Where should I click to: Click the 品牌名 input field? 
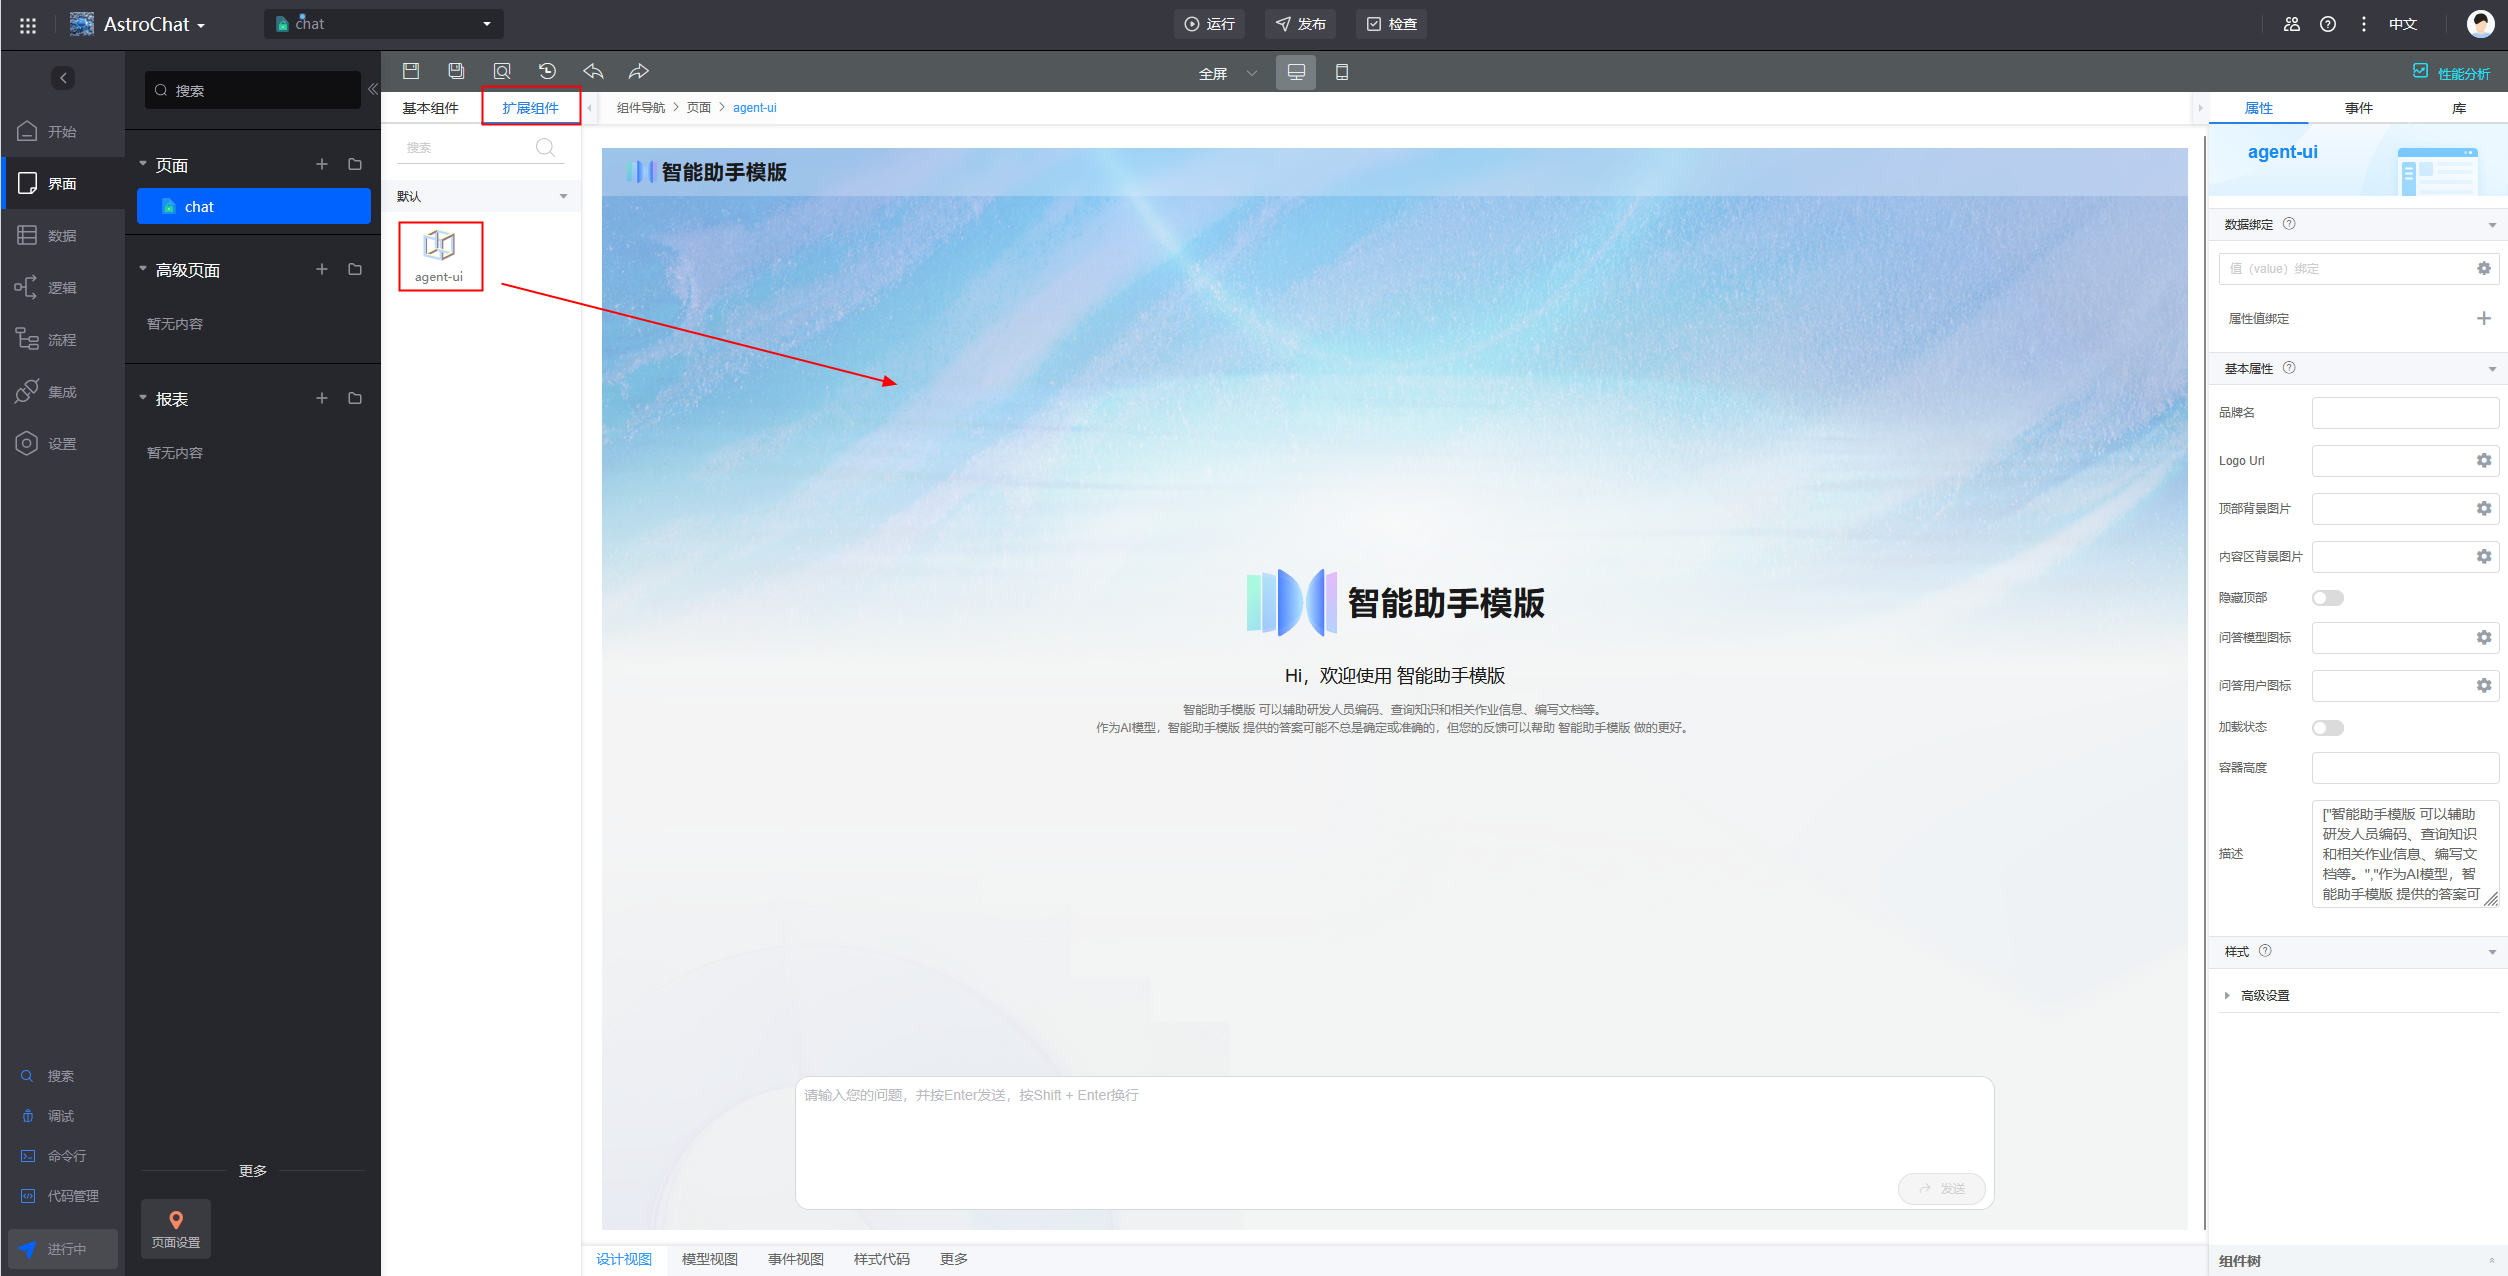click(x=2405, y=412)
